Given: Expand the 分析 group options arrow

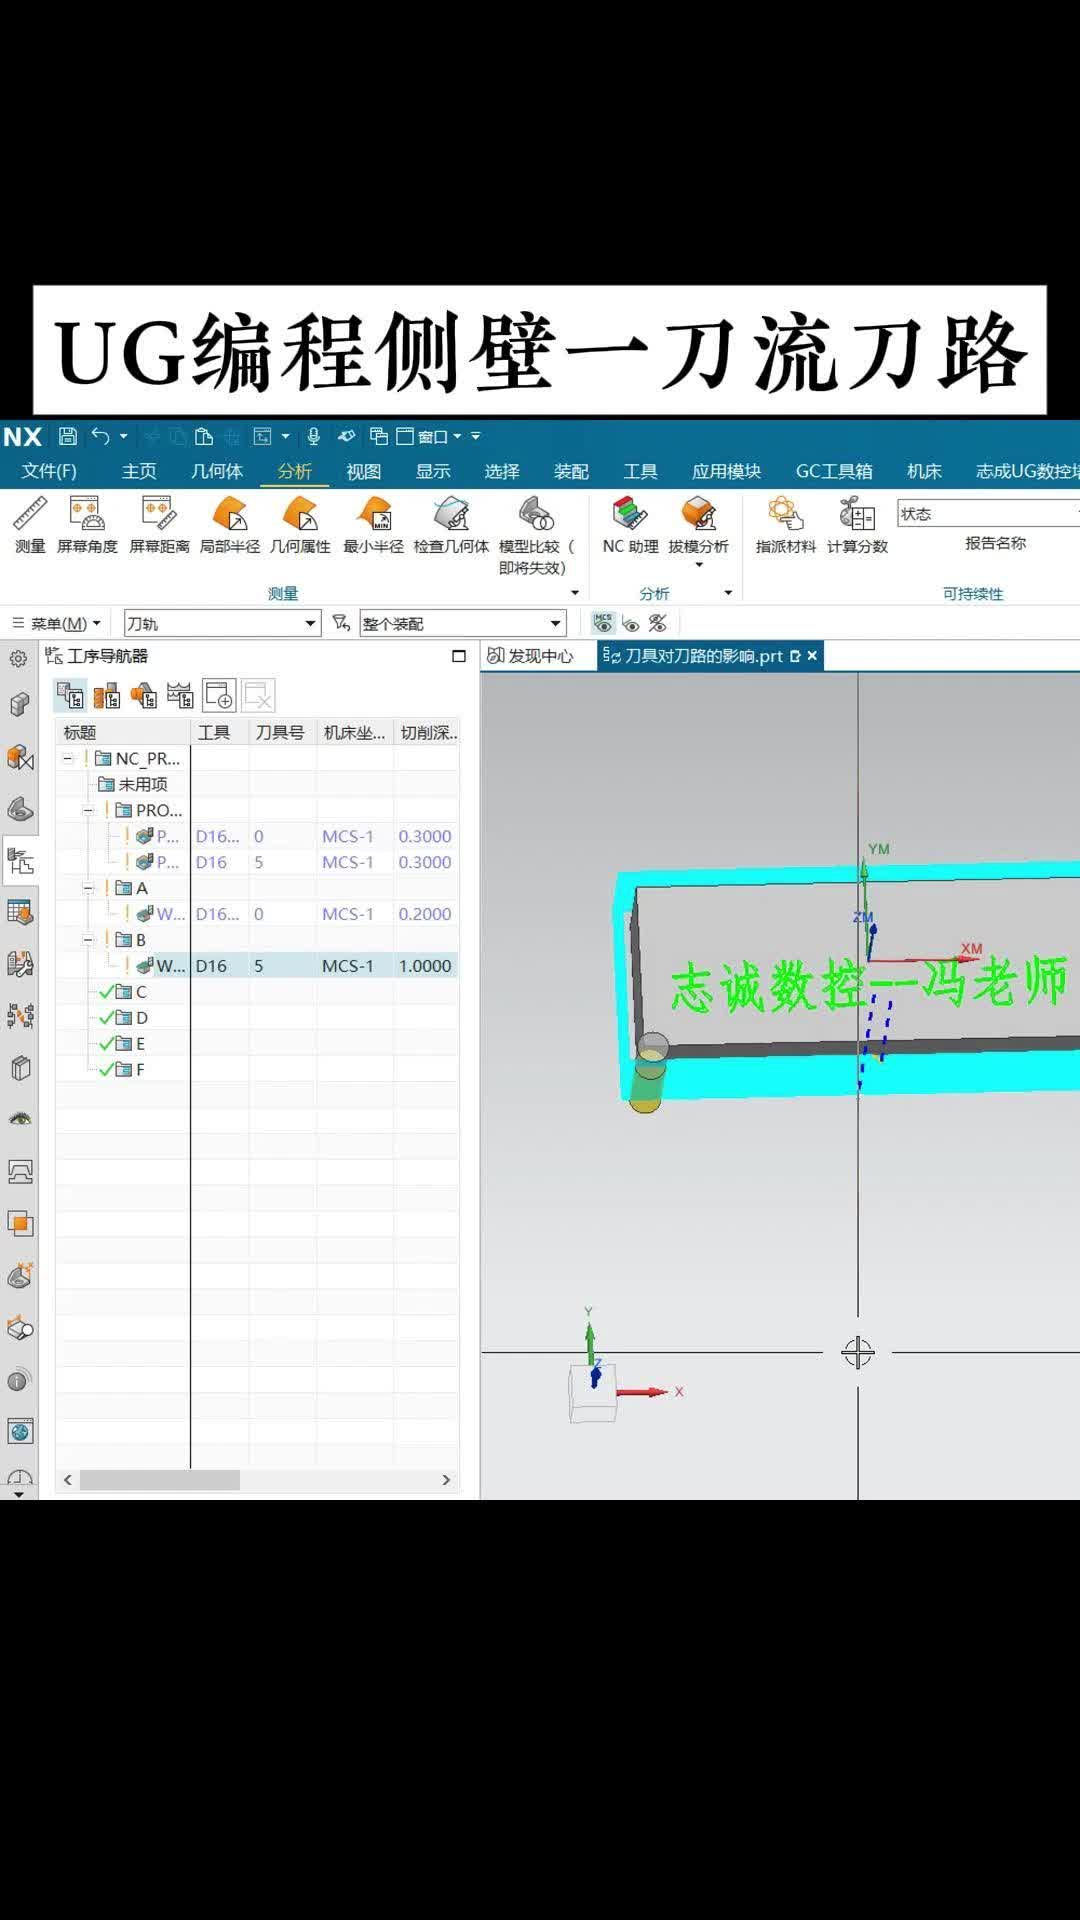Looking at the screenshot, I should click(728, 593).
